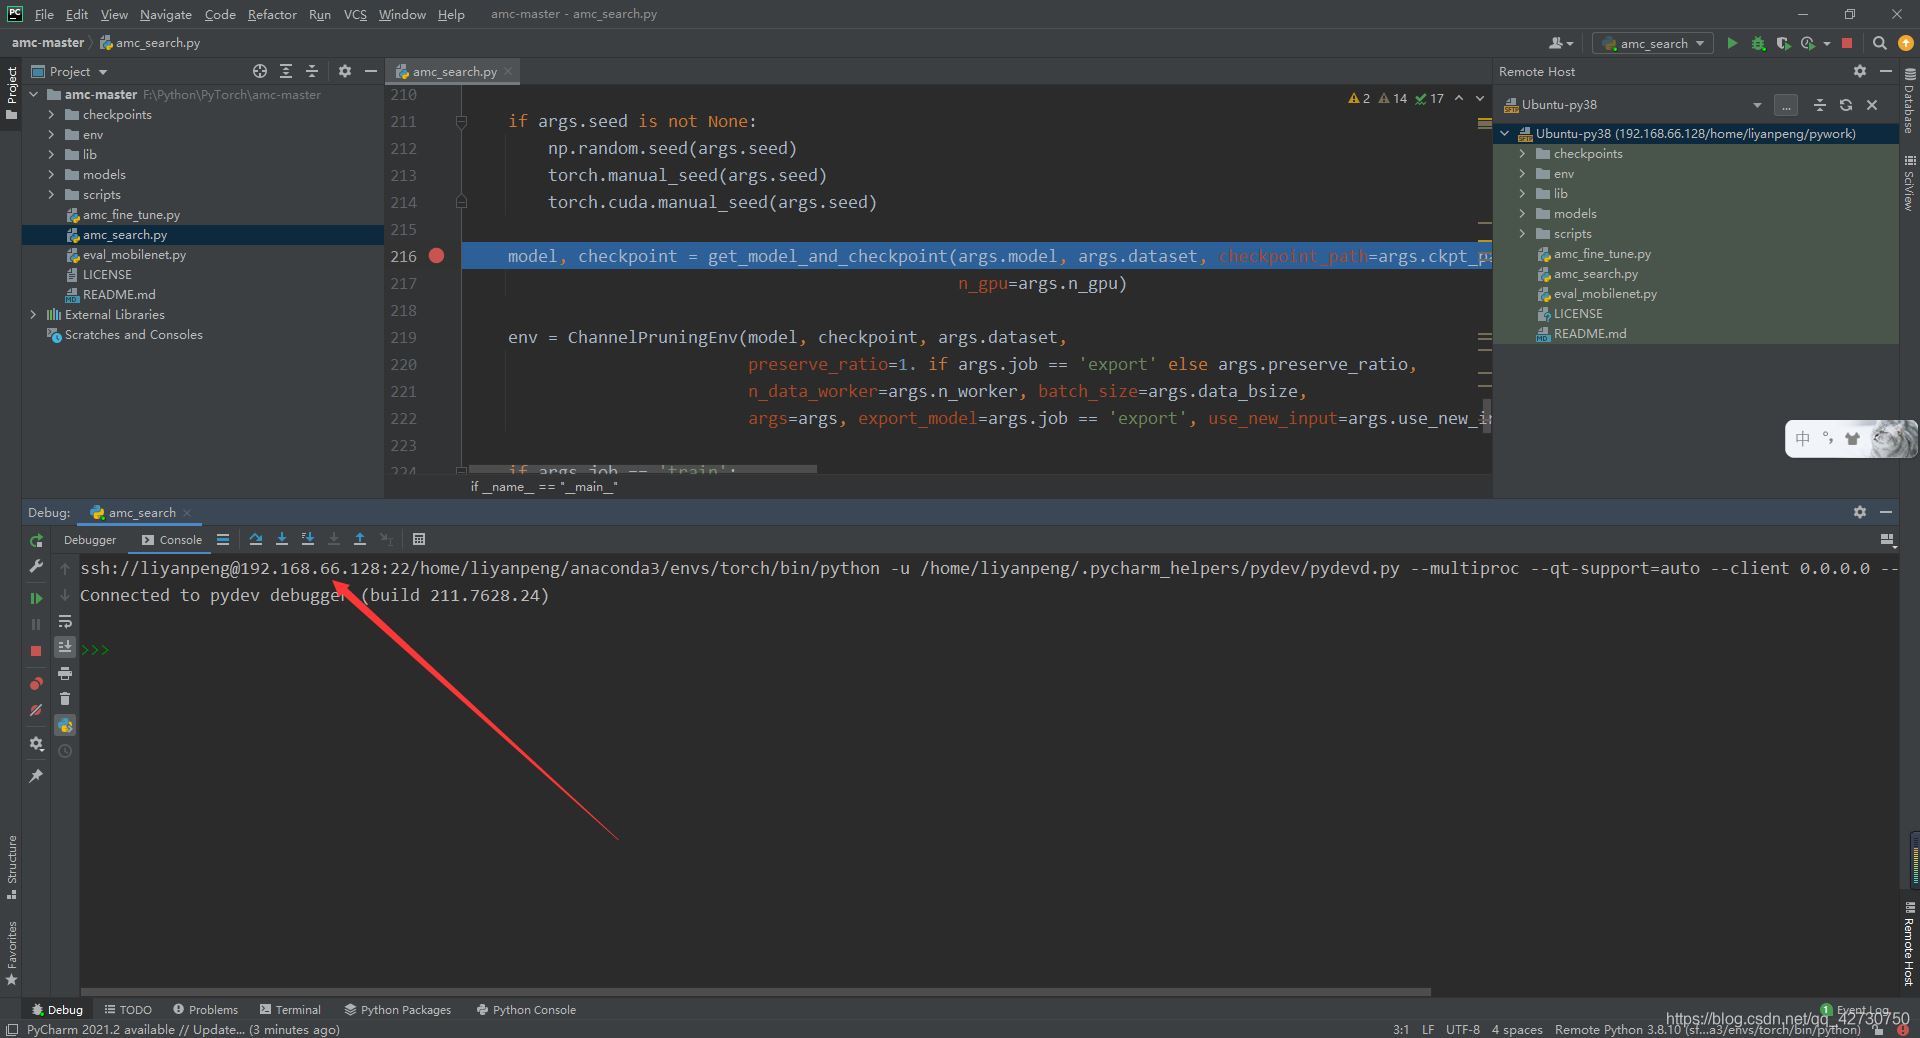Refresh the Remote Host file list
Screen dimensions: 1920x1038
1846,105
